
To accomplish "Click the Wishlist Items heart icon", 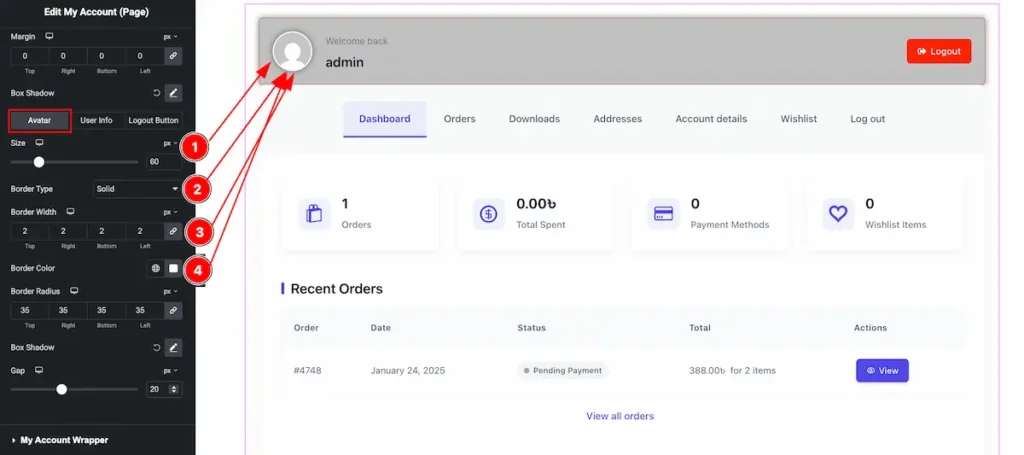I will 838,213.
